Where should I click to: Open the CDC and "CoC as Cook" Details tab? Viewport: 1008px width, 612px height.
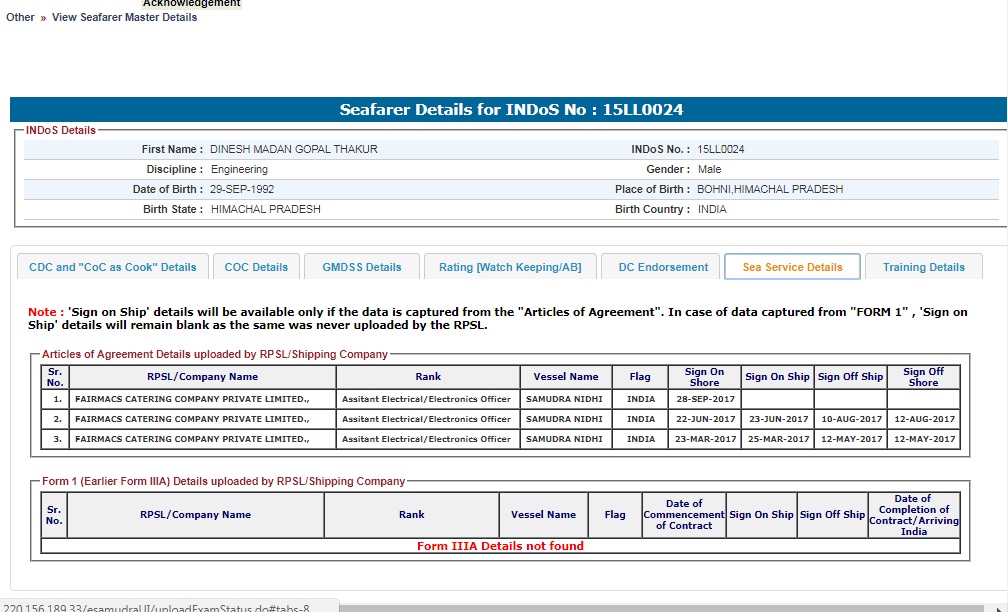tap(113, 267)
